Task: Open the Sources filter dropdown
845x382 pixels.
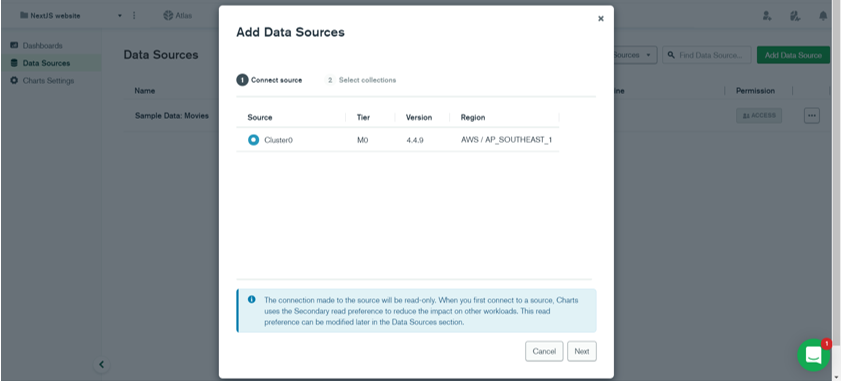Action: 635,55
